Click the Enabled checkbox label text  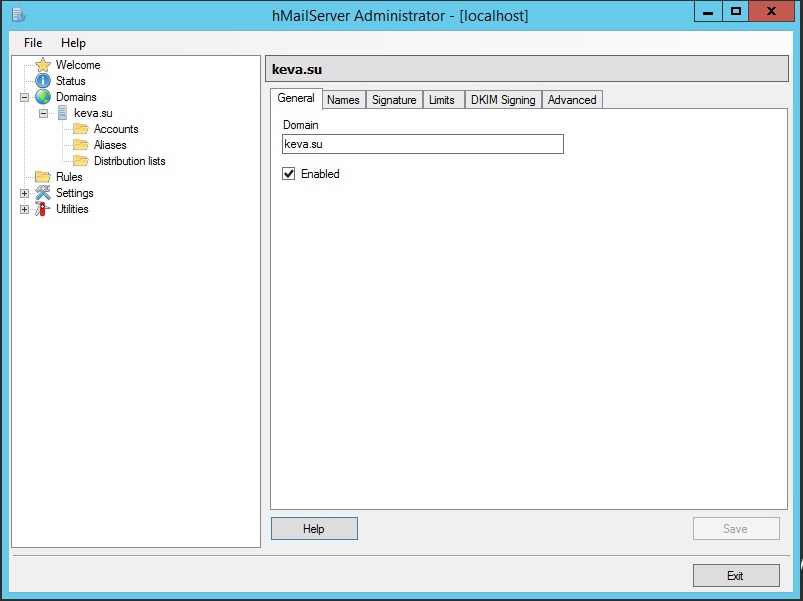[320, 174]
